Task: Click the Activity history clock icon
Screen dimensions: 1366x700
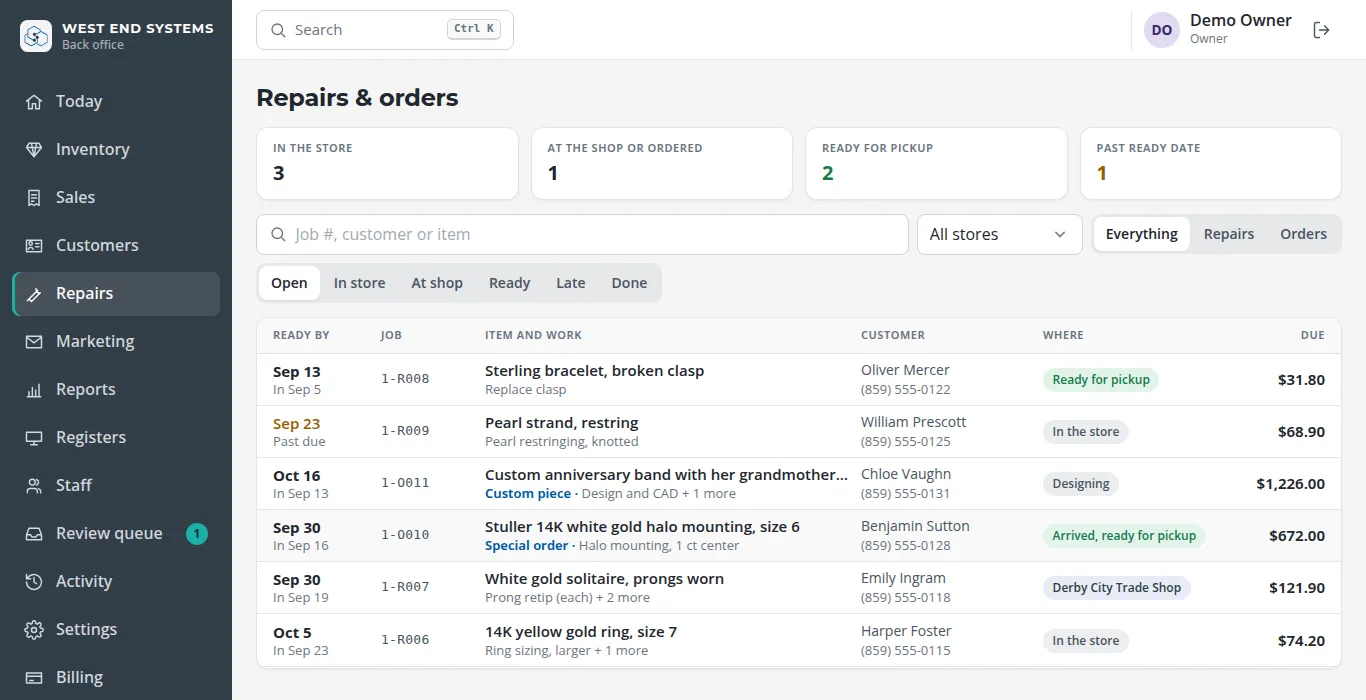Action: [34, 581]
